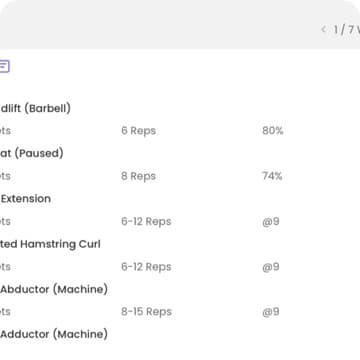Screen dimensions: 360x360
Task: Click 6-12 Reps under Leg Extension
Action: [x=146, y=221]
